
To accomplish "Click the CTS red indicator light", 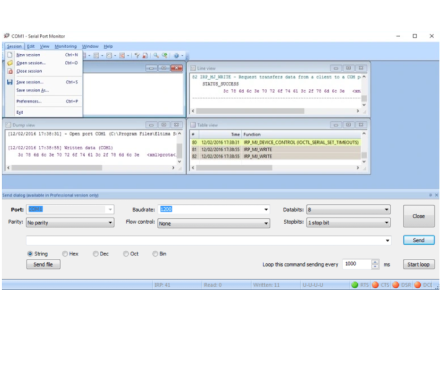I will point(375,285).
